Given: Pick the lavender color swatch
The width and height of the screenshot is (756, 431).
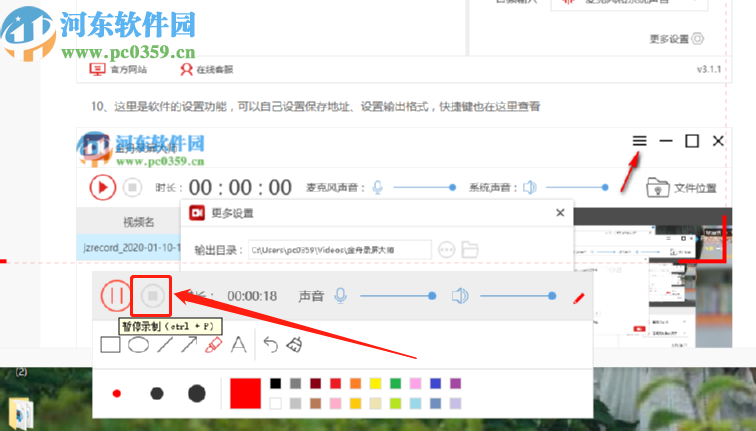Looking at the screenshot, I should tap(455, 403).
